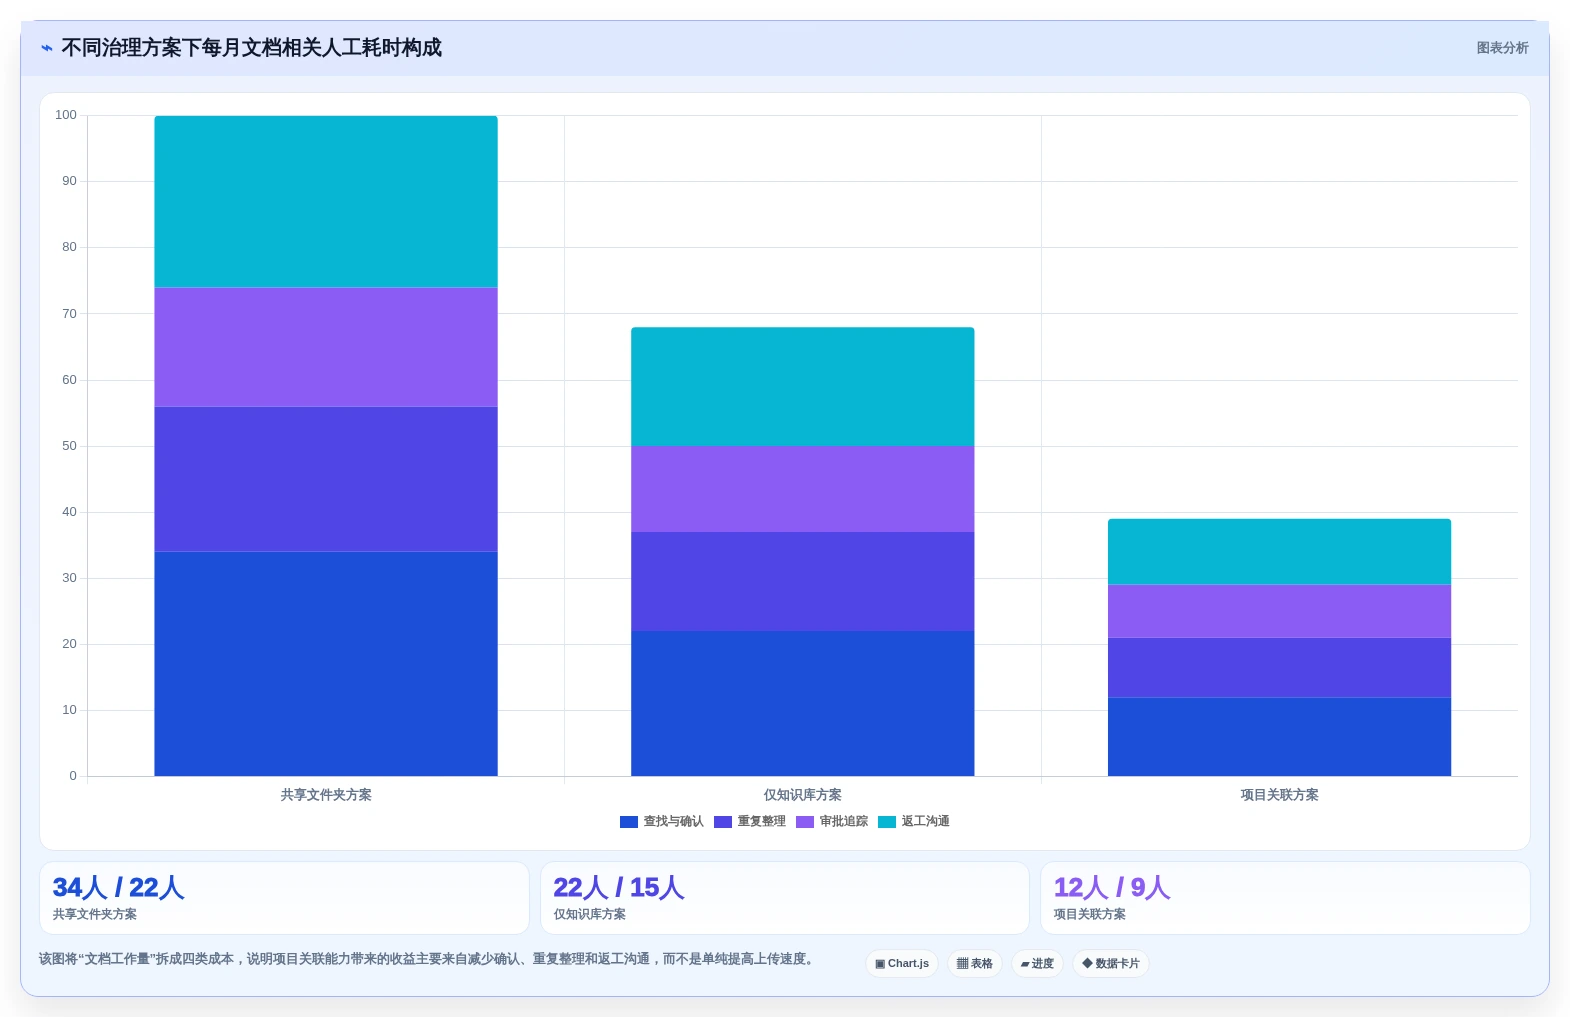The width and height of the screenshot is (1570, 1017).
Task: Click the y-axis value 100
Action: pyautogui.click(x=66, y=115)
